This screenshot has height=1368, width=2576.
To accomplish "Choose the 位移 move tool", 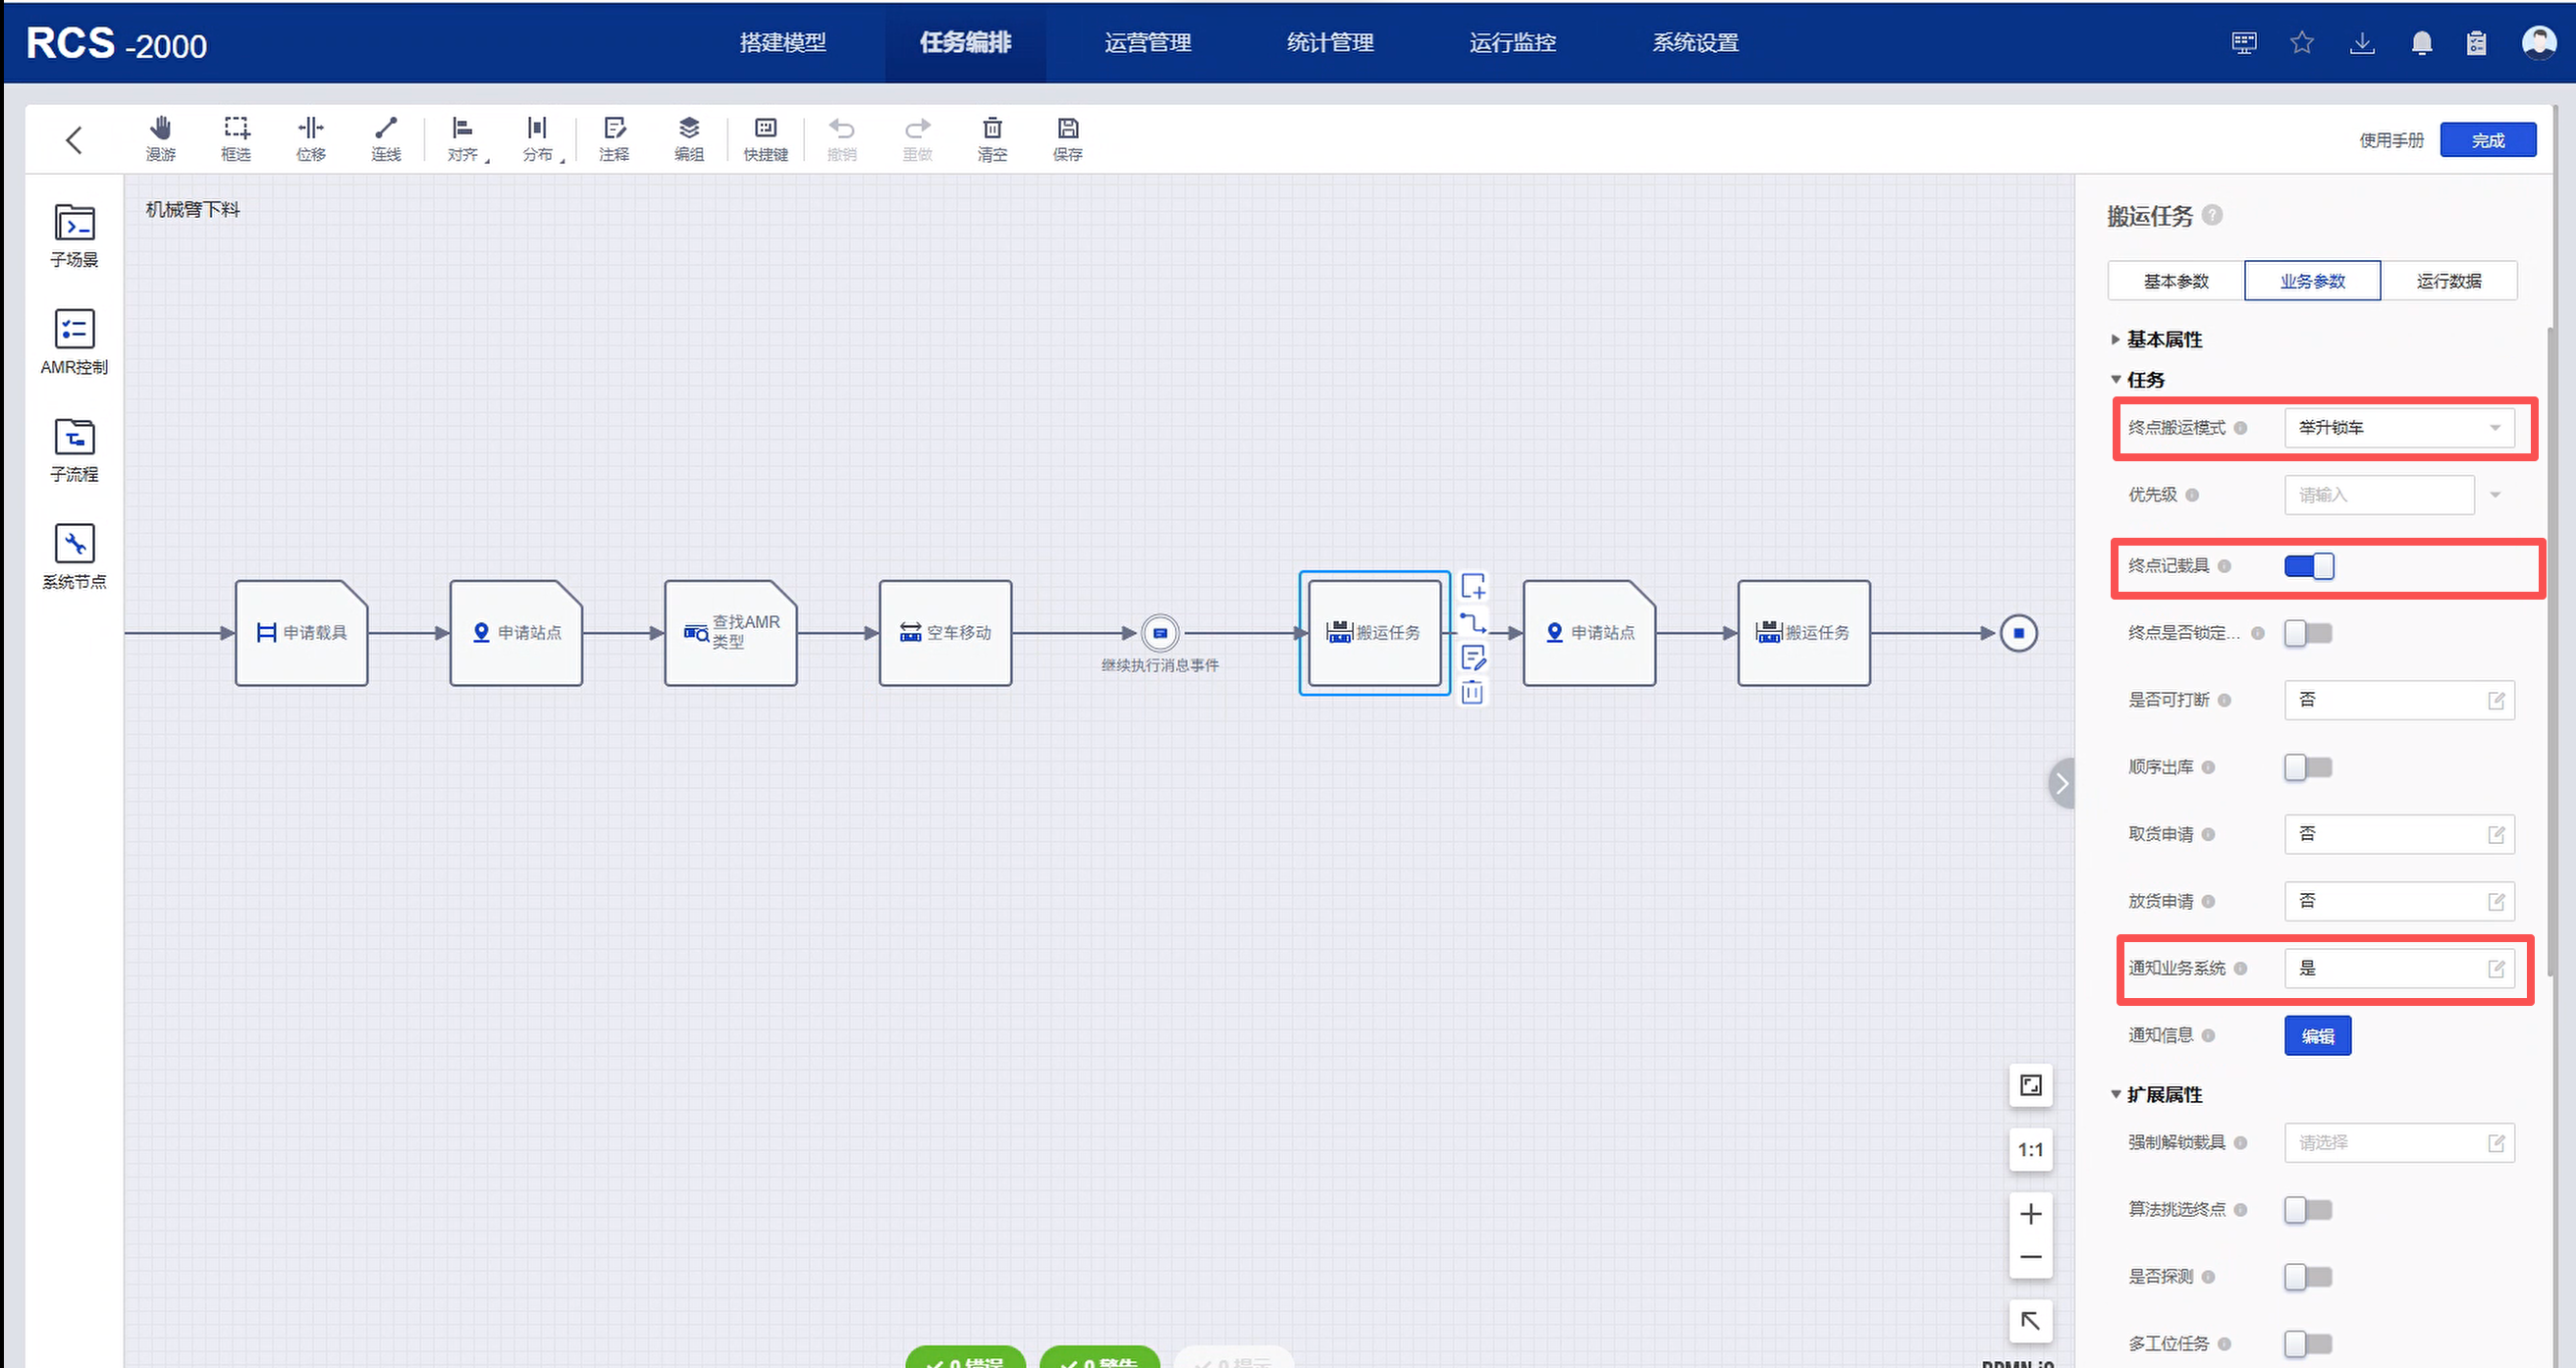I will (311, 138).
